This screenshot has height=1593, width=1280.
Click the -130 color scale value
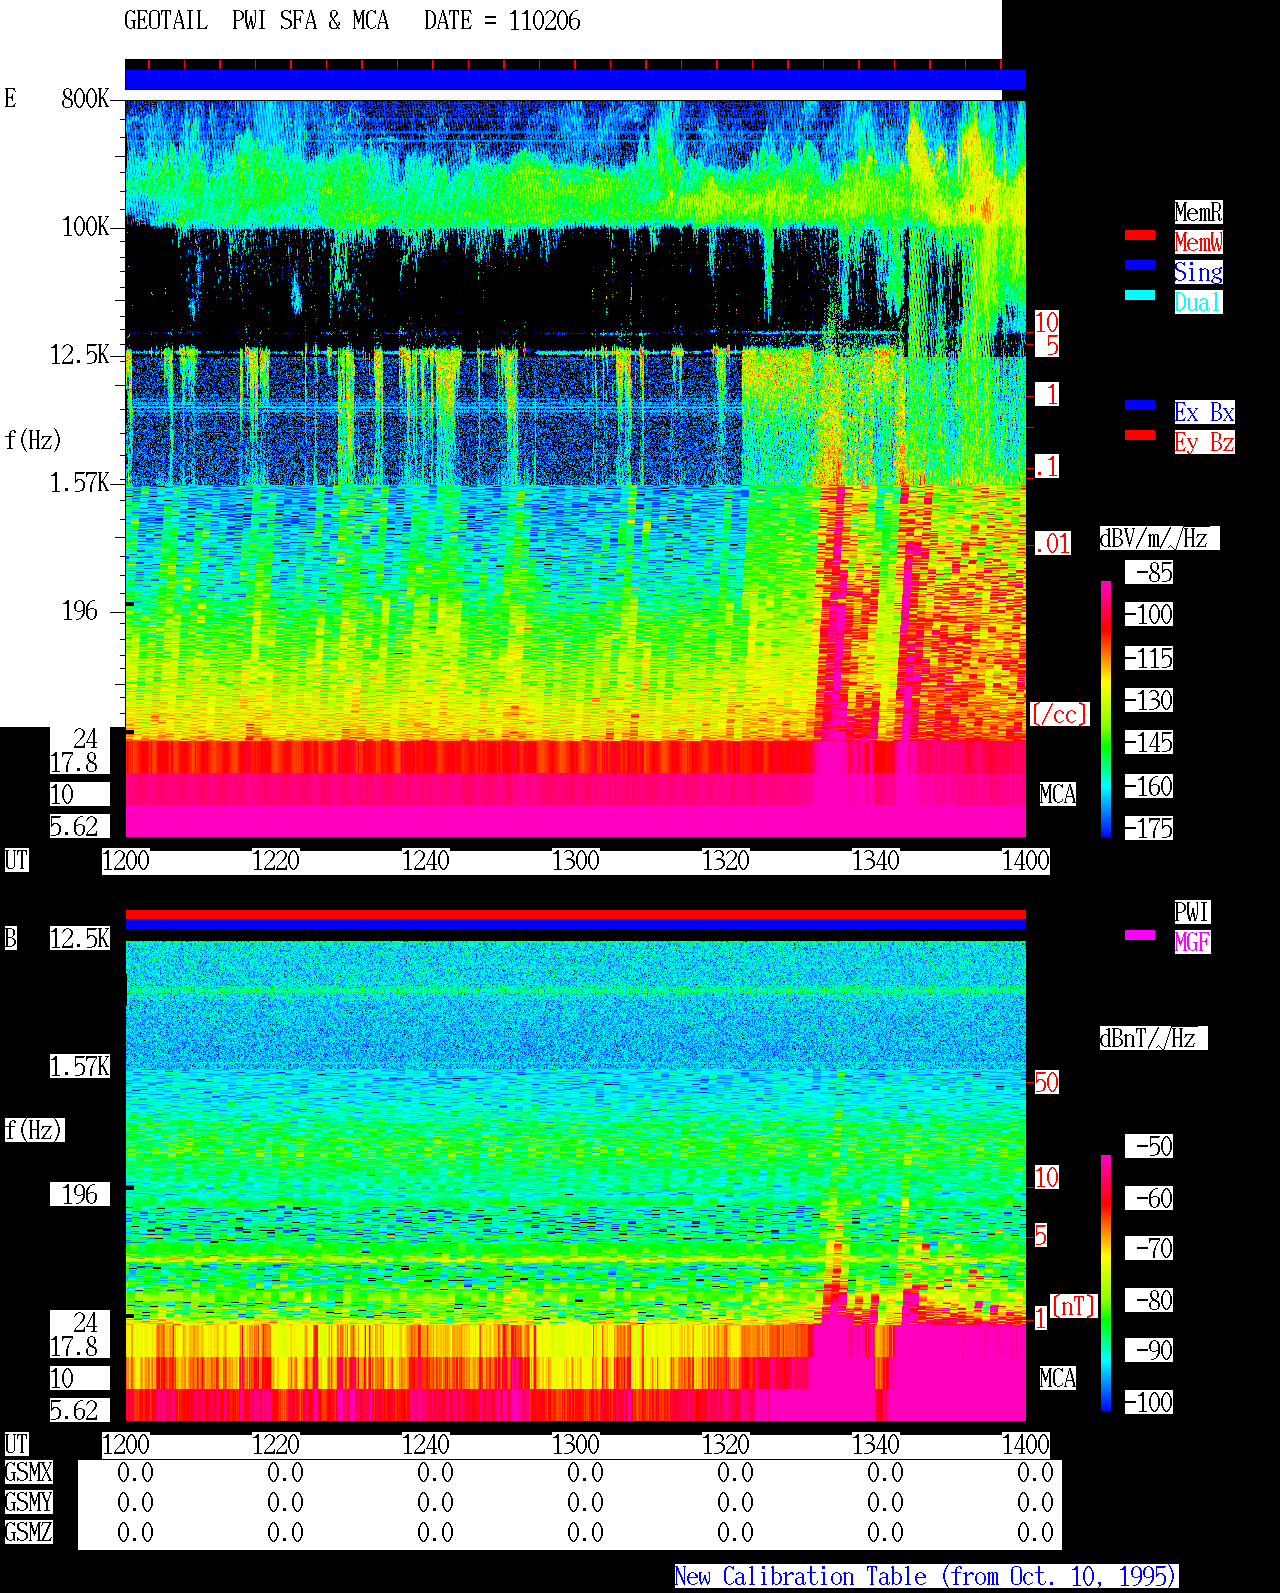pyautogui.click(x=1149, y=700)
